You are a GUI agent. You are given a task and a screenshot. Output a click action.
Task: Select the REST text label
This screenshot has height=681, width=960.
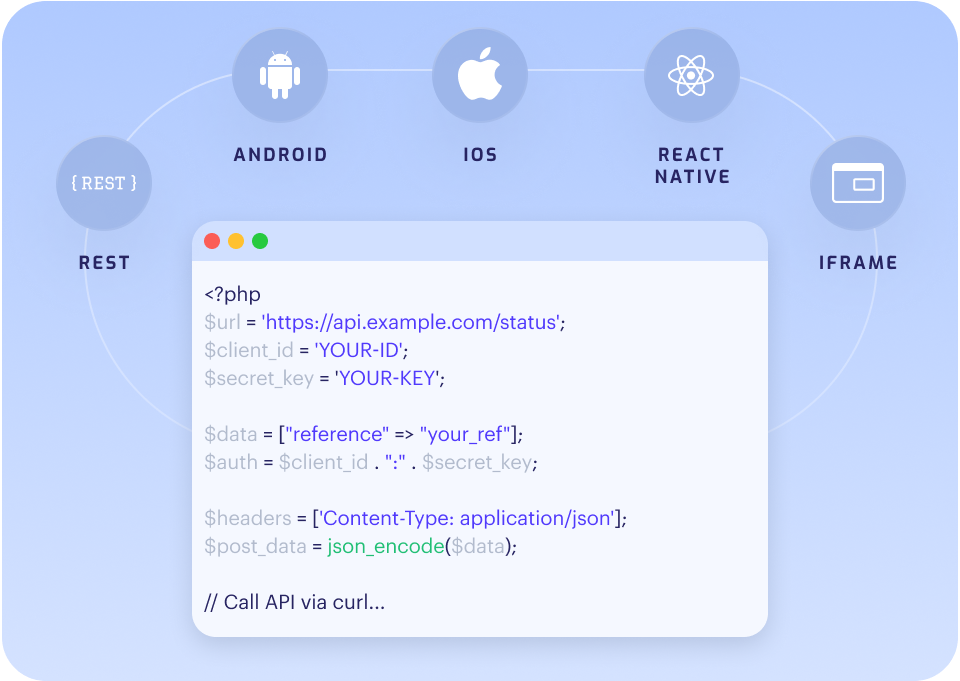click(104, 263)
